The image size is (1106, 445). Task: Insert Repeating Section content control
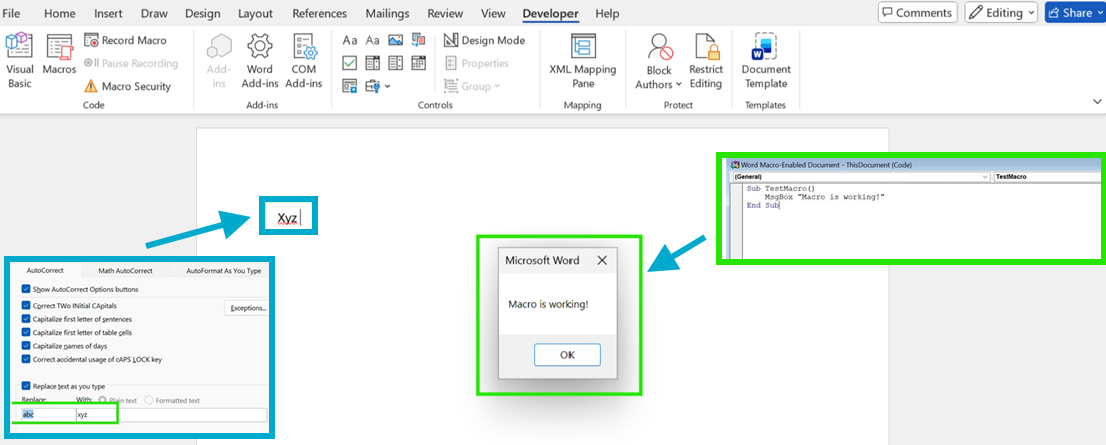(x=350, y=86)
